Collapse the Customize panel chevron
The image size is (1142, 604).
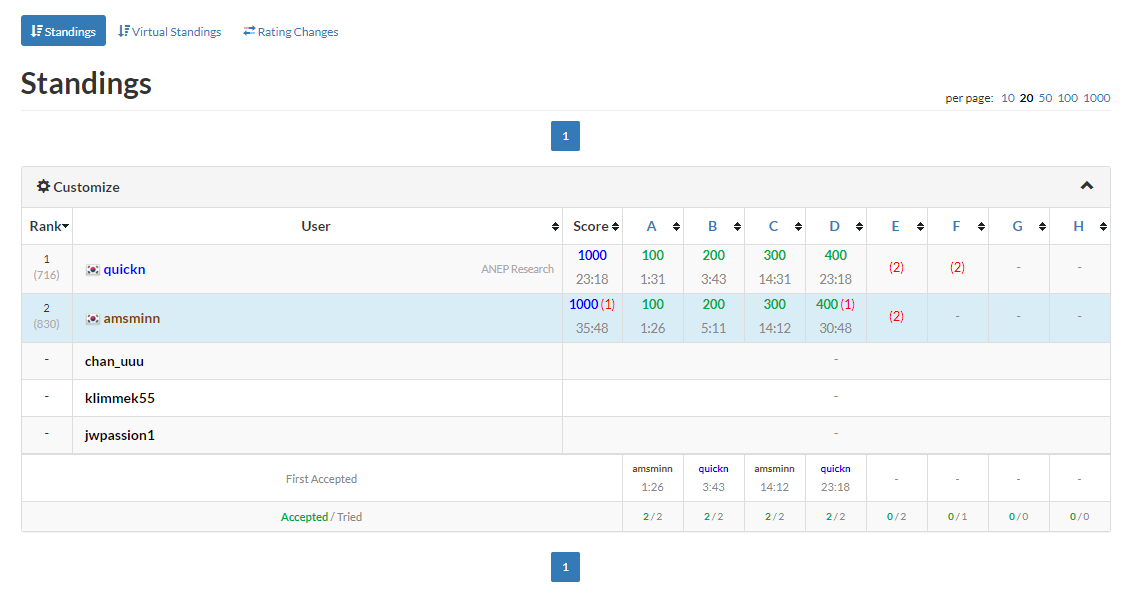1087,186
